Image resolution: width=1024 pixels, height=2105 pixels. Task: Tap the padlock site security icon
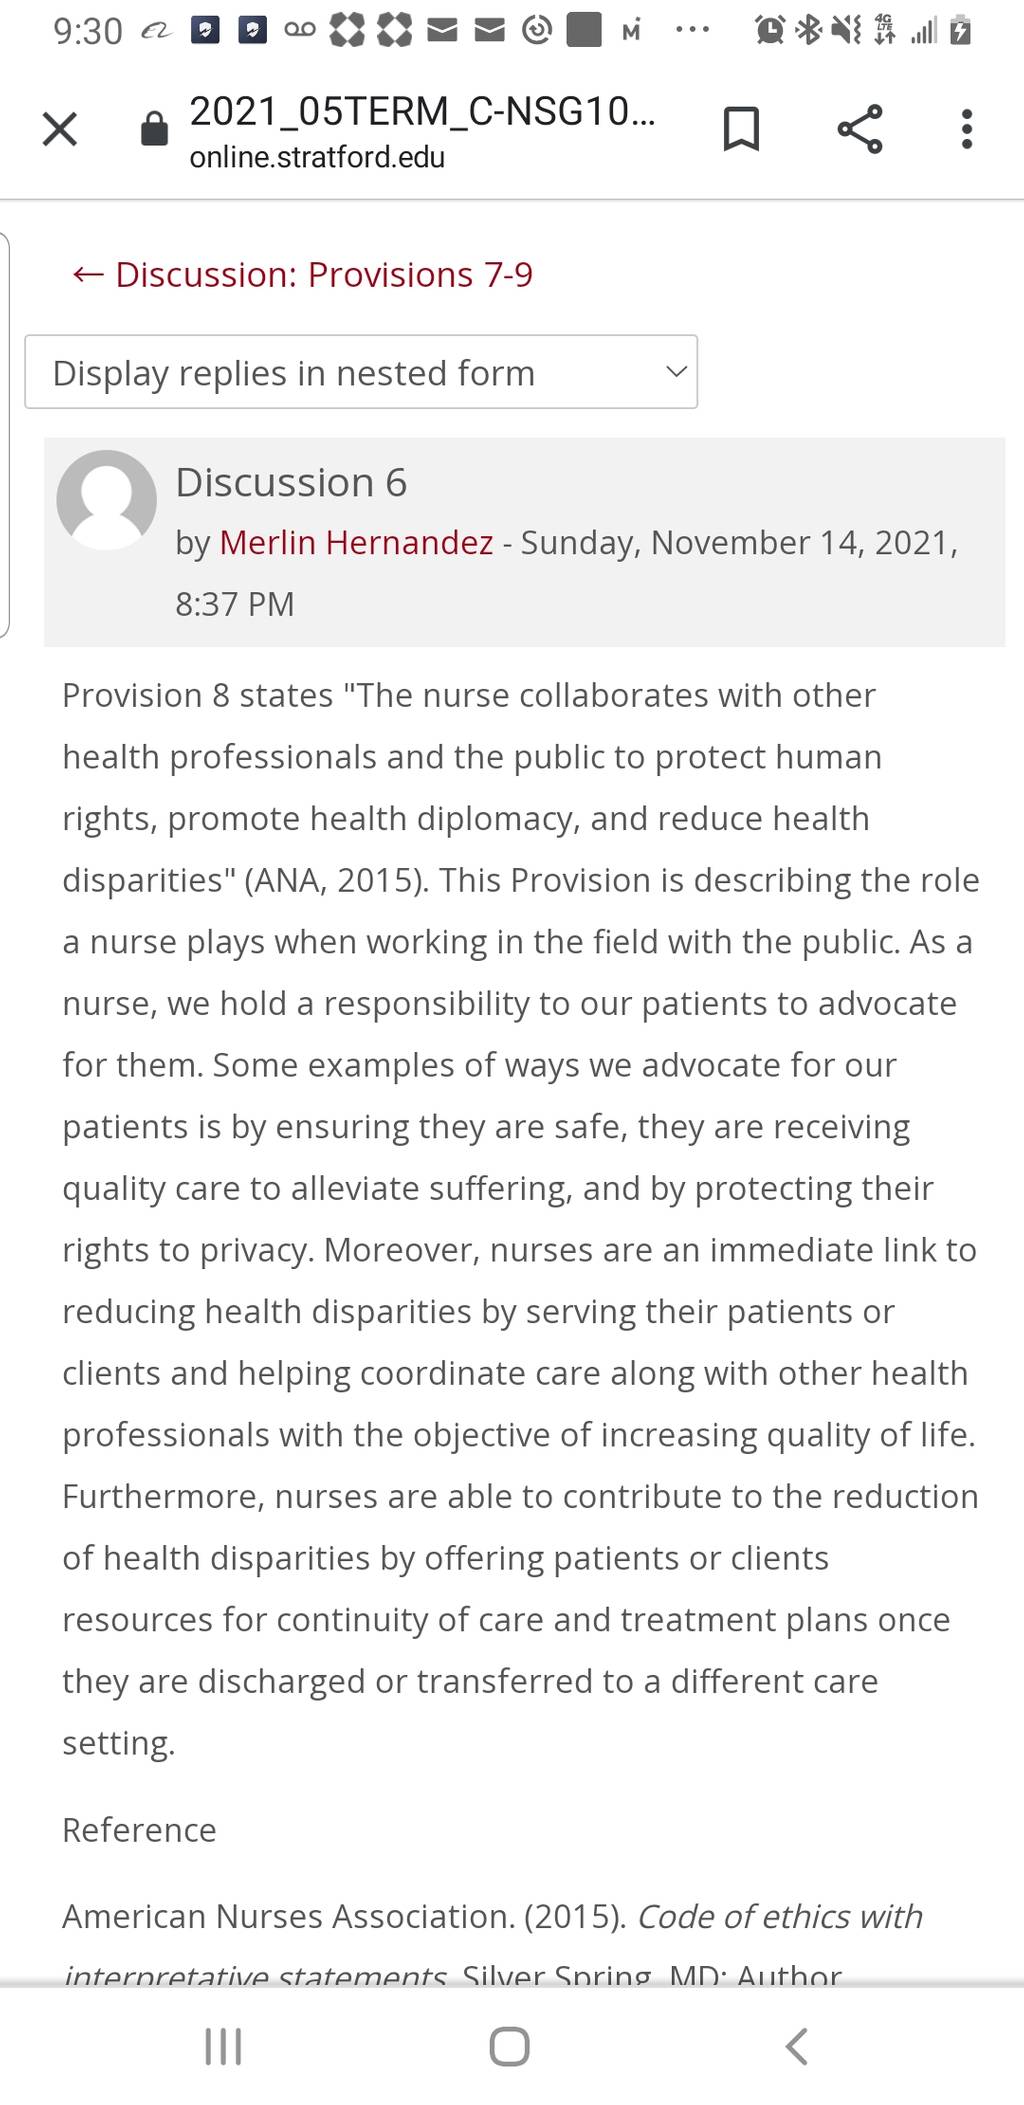pos(154,128)
